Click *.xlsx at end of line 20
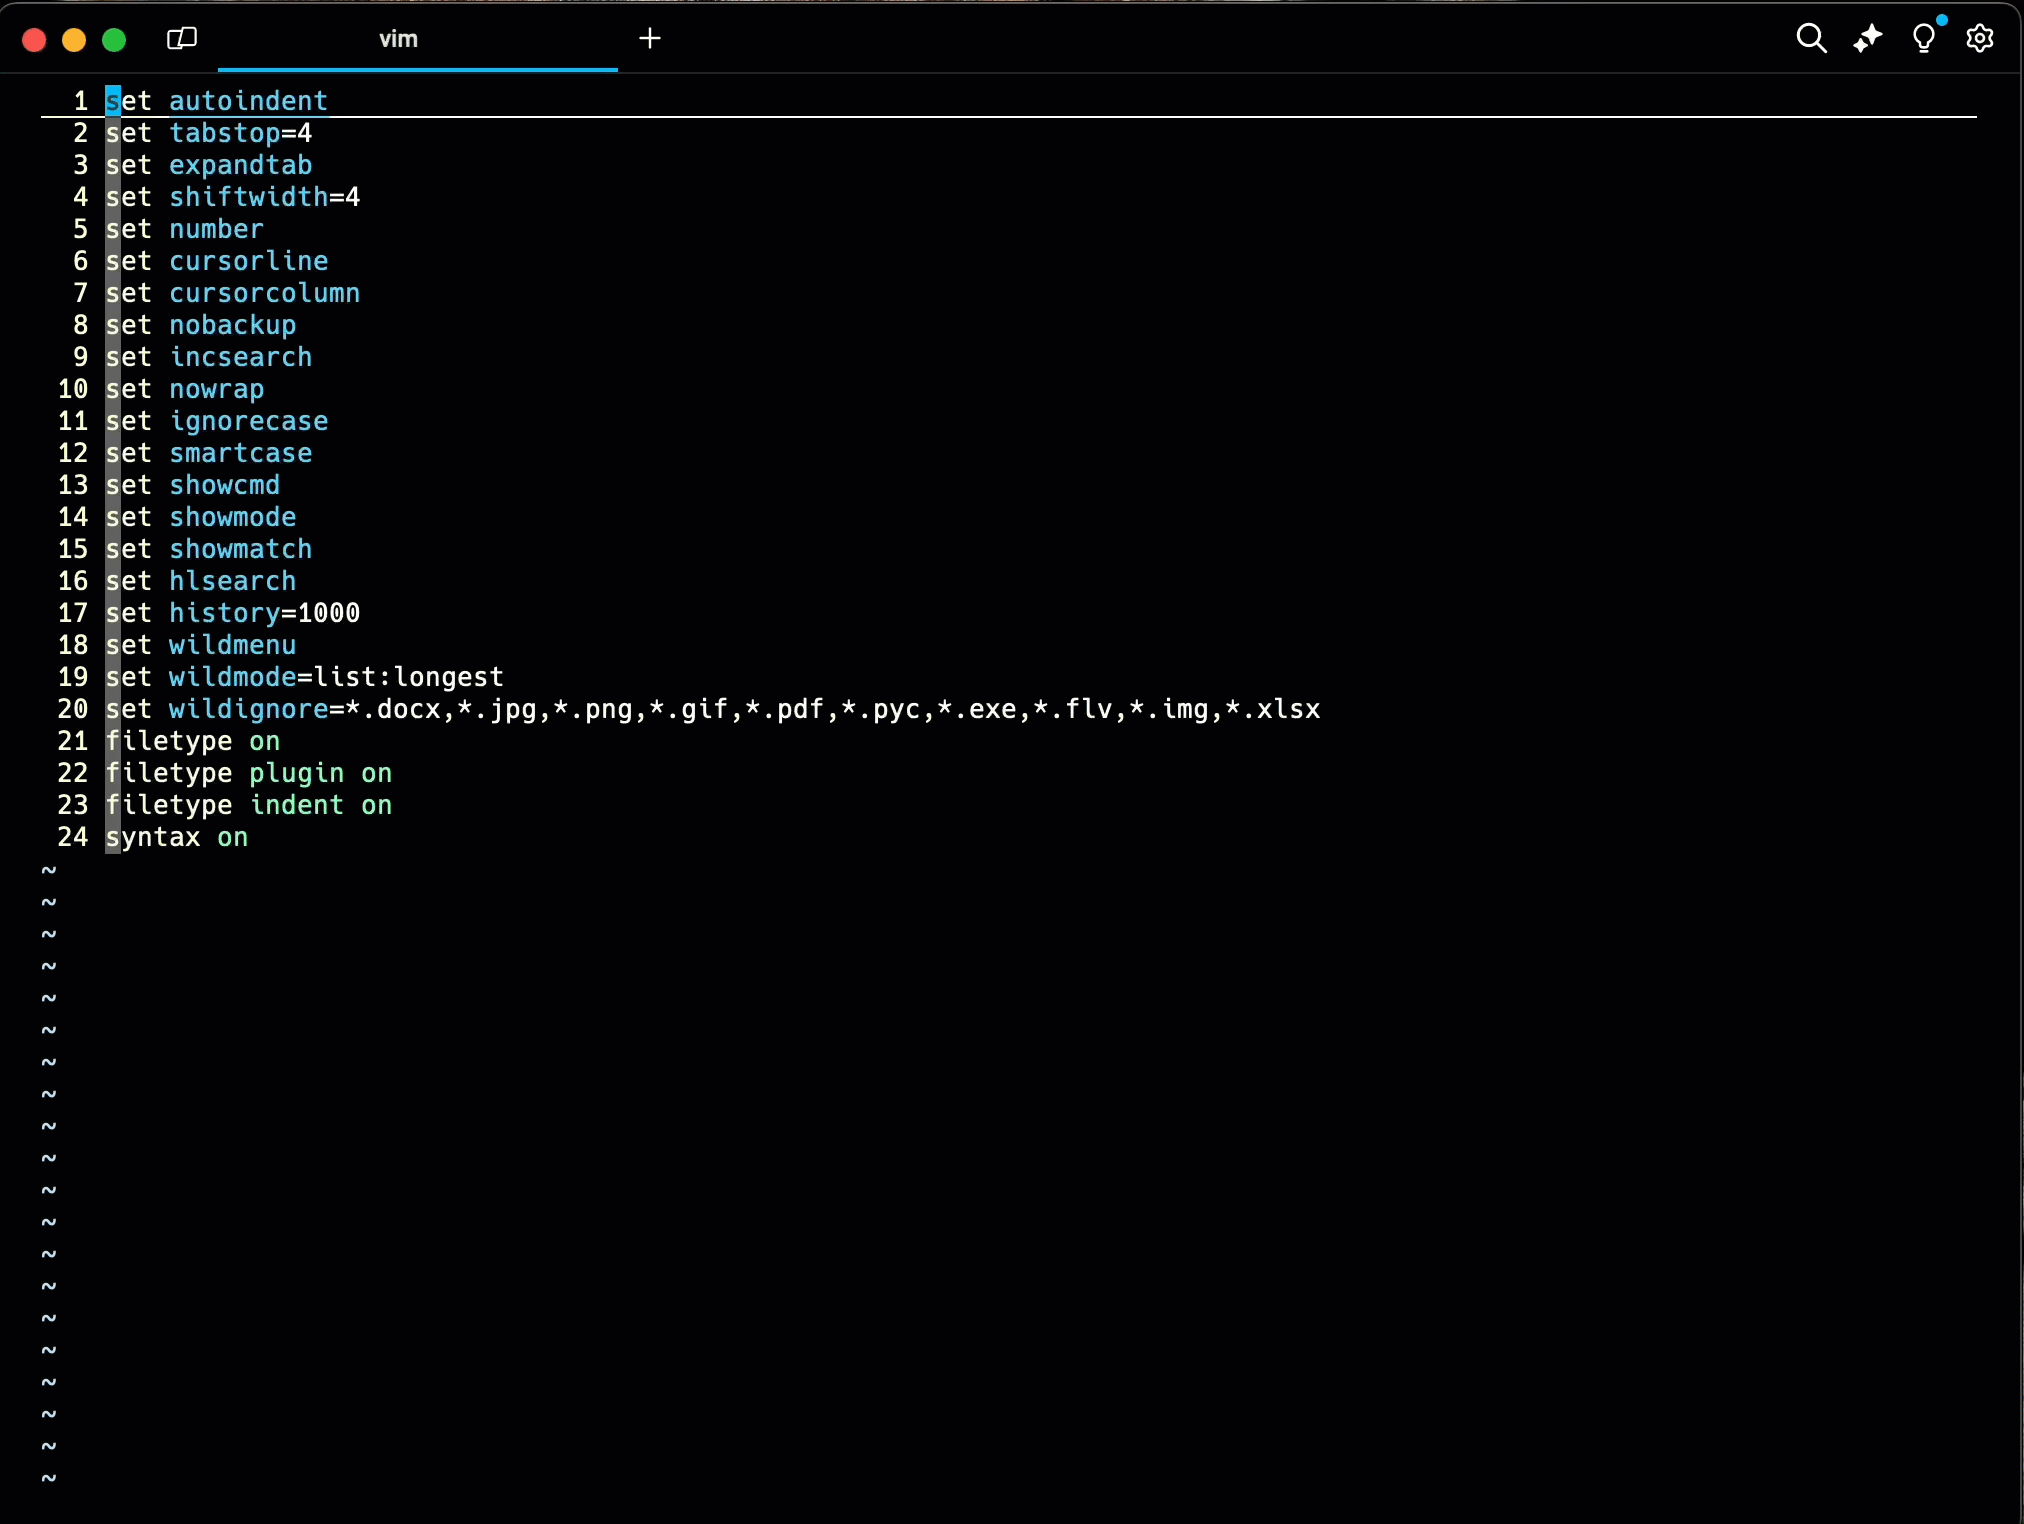 click(x=1273, y=709)
